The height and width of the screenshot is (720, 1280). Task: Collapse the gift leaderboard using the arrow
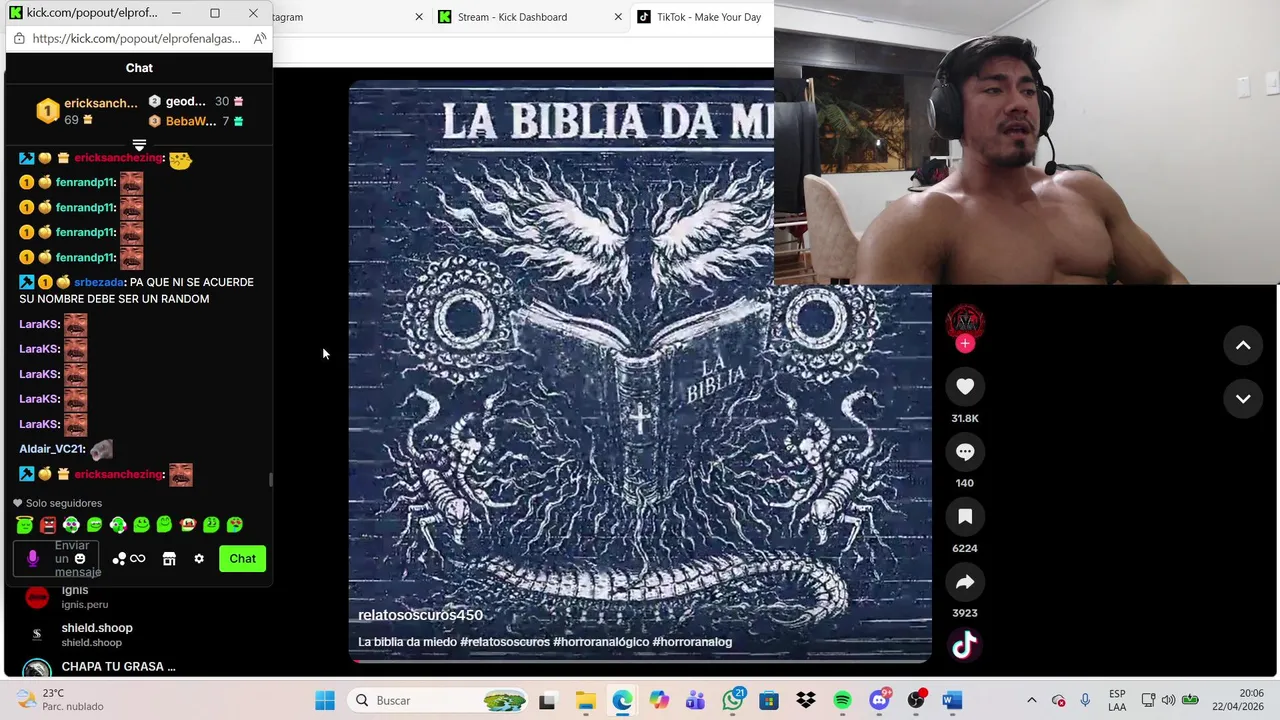[x=139, y=146]
